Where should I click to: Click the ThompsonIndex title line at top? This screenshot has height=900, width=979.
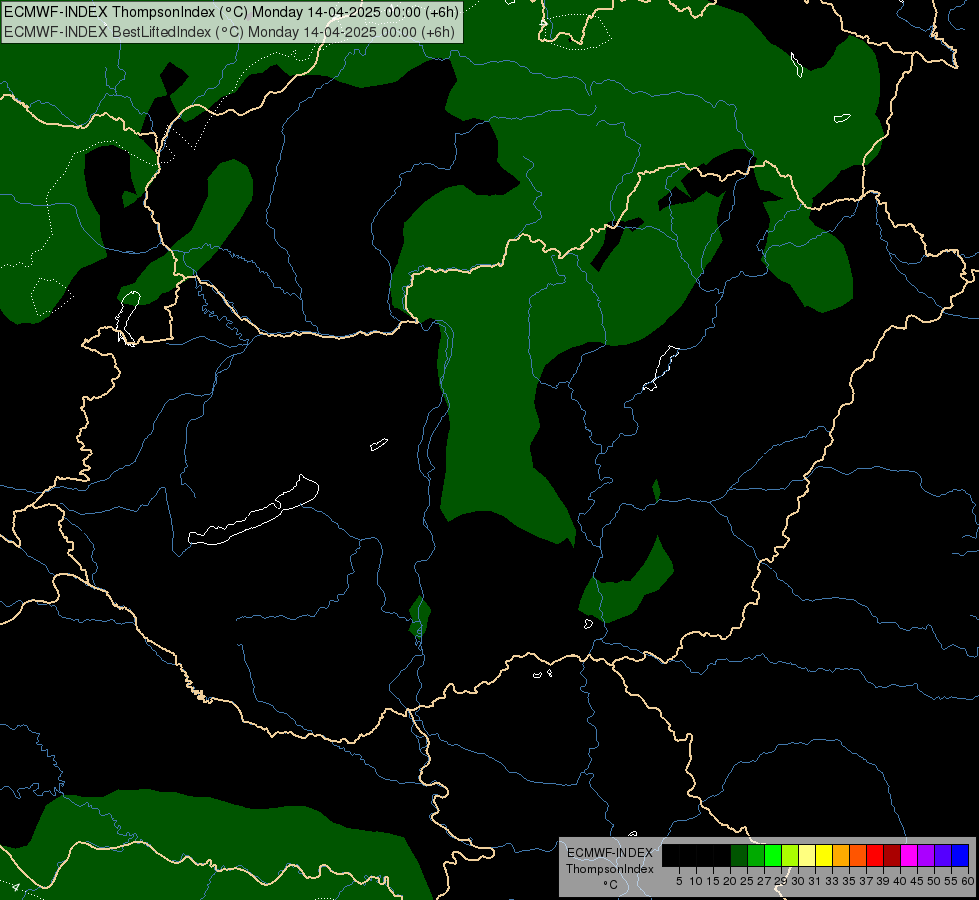[232, 12]
